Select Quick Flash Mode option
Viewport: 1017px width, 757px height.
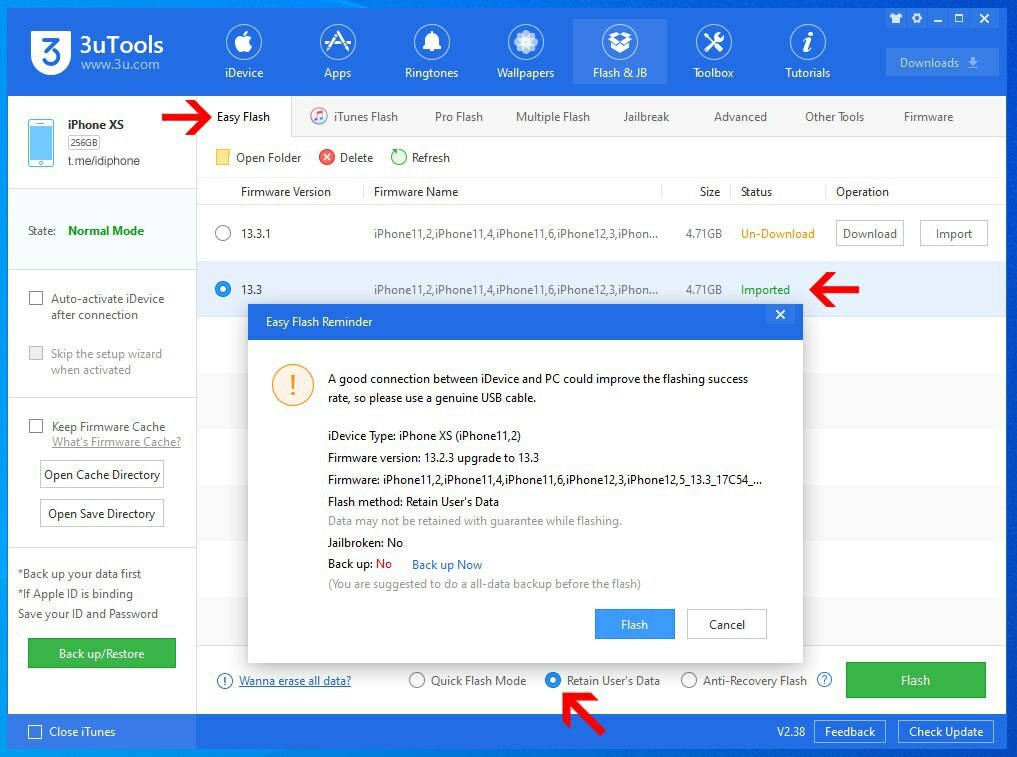point(417,680)
